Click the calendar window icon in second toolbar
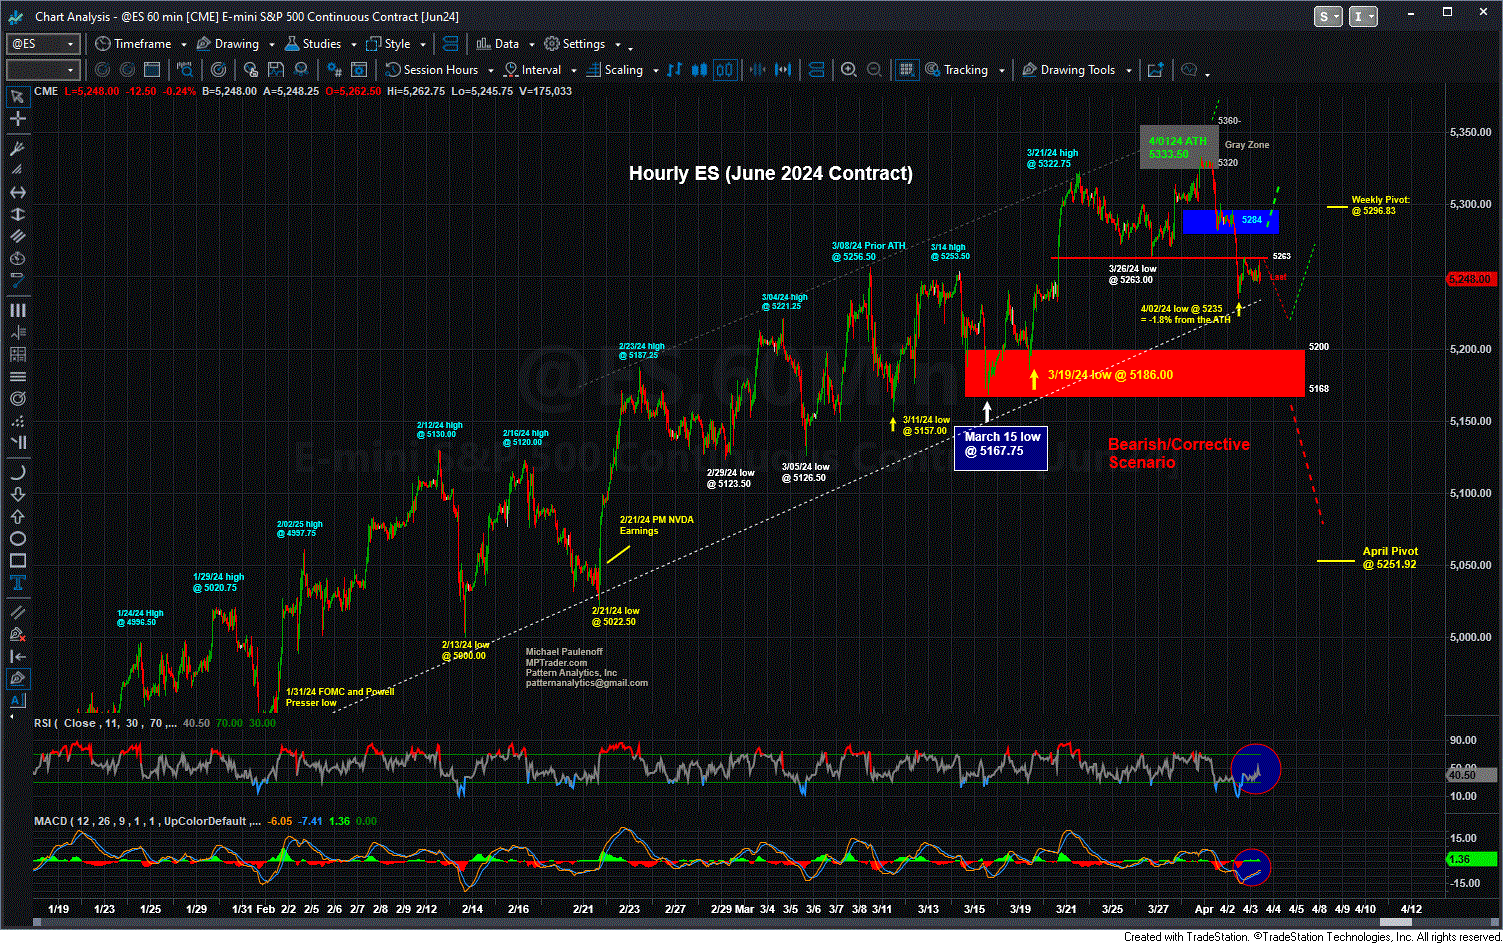This screenshot has width=1503, height=943. (151, 70)
